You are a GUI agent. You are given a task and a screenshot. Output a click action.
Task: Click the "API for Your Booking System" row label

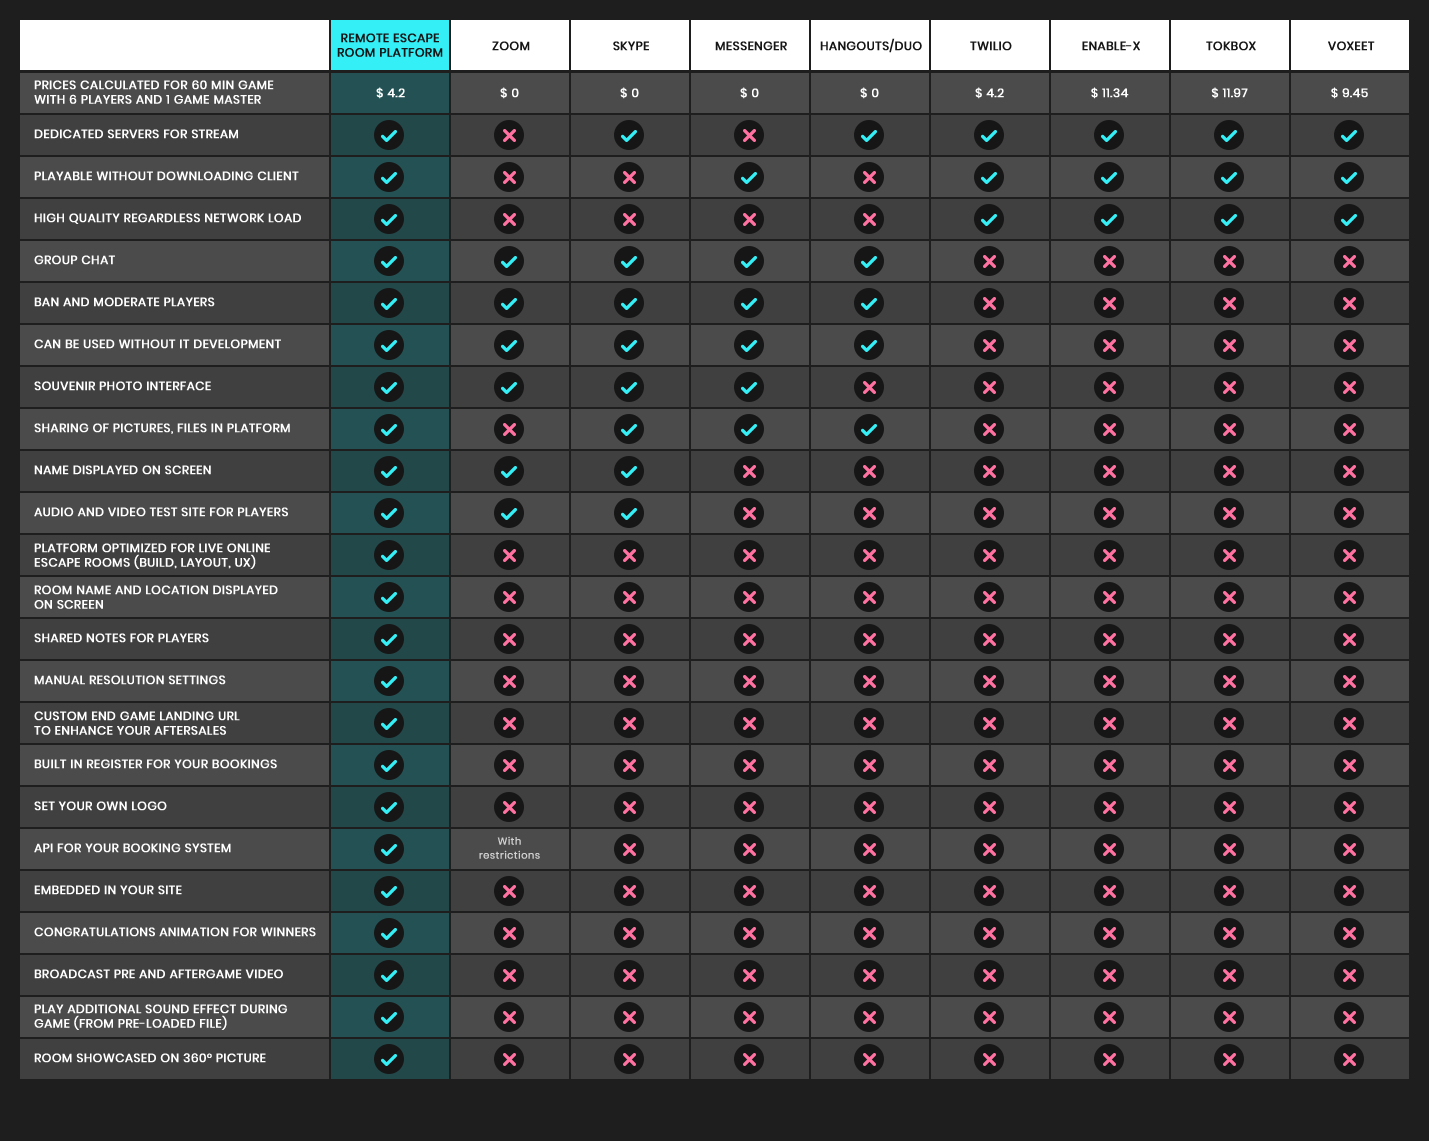point(132,848)
